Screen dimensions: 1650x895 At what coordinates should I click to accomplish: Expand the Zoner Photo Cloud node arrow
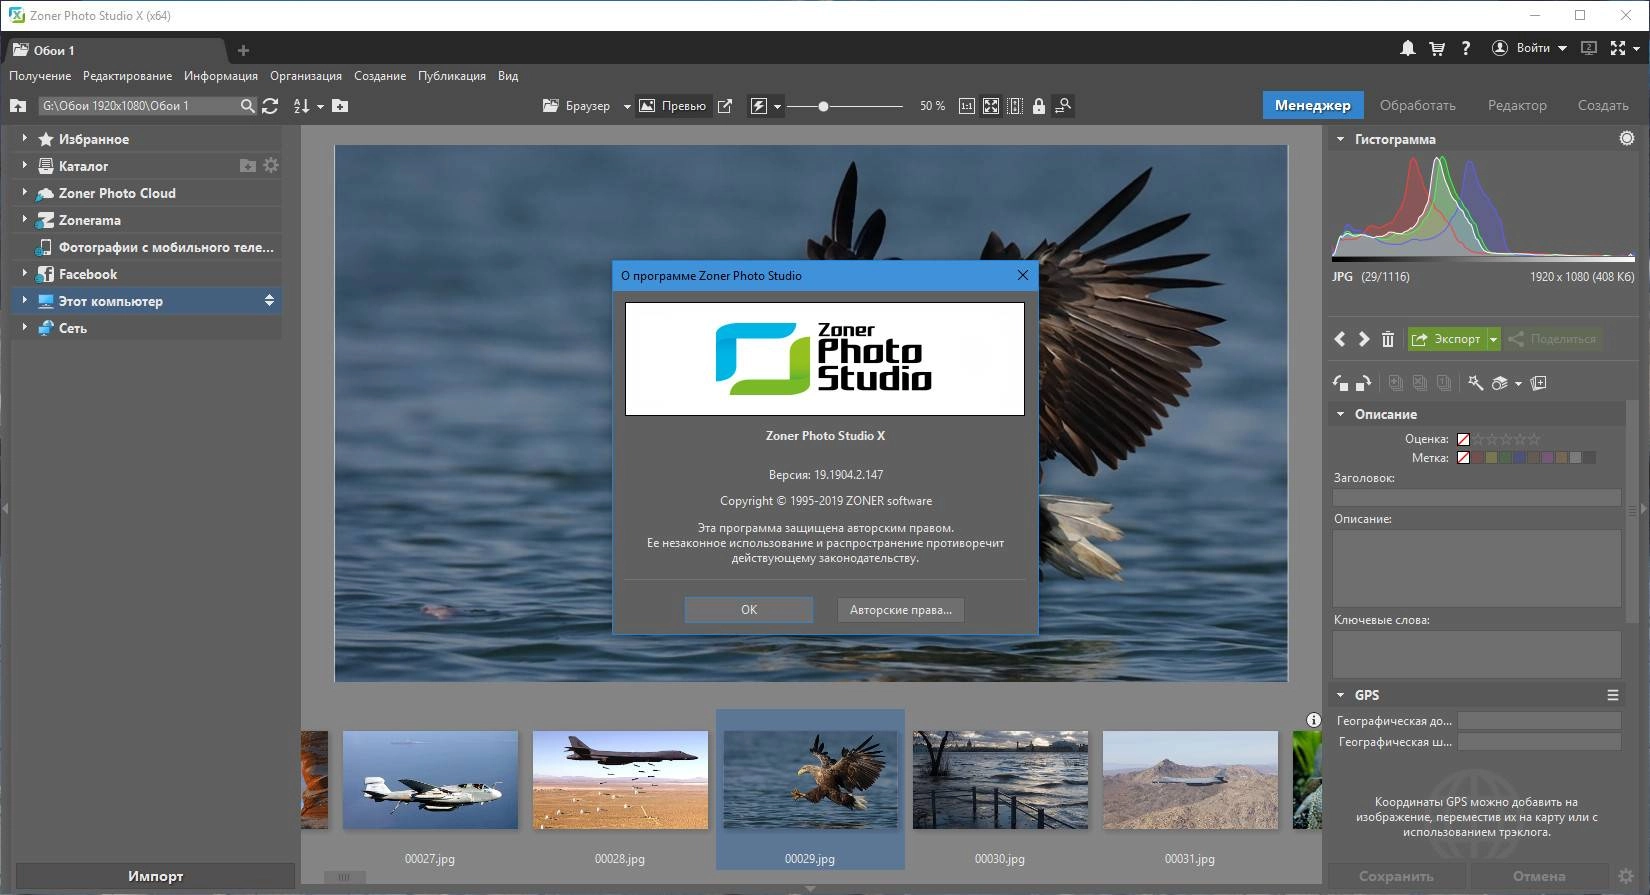[x=25, y=192]
